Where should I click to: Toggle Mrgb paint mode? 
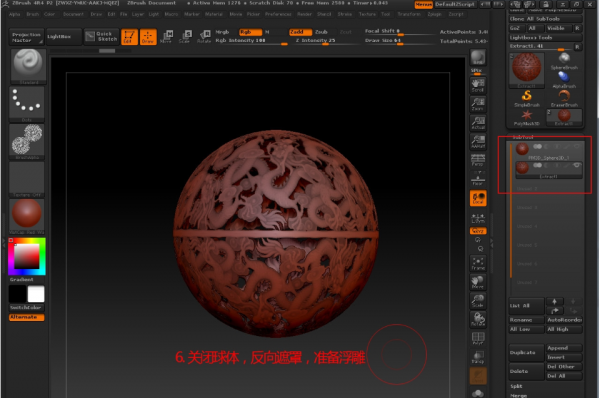222,32
